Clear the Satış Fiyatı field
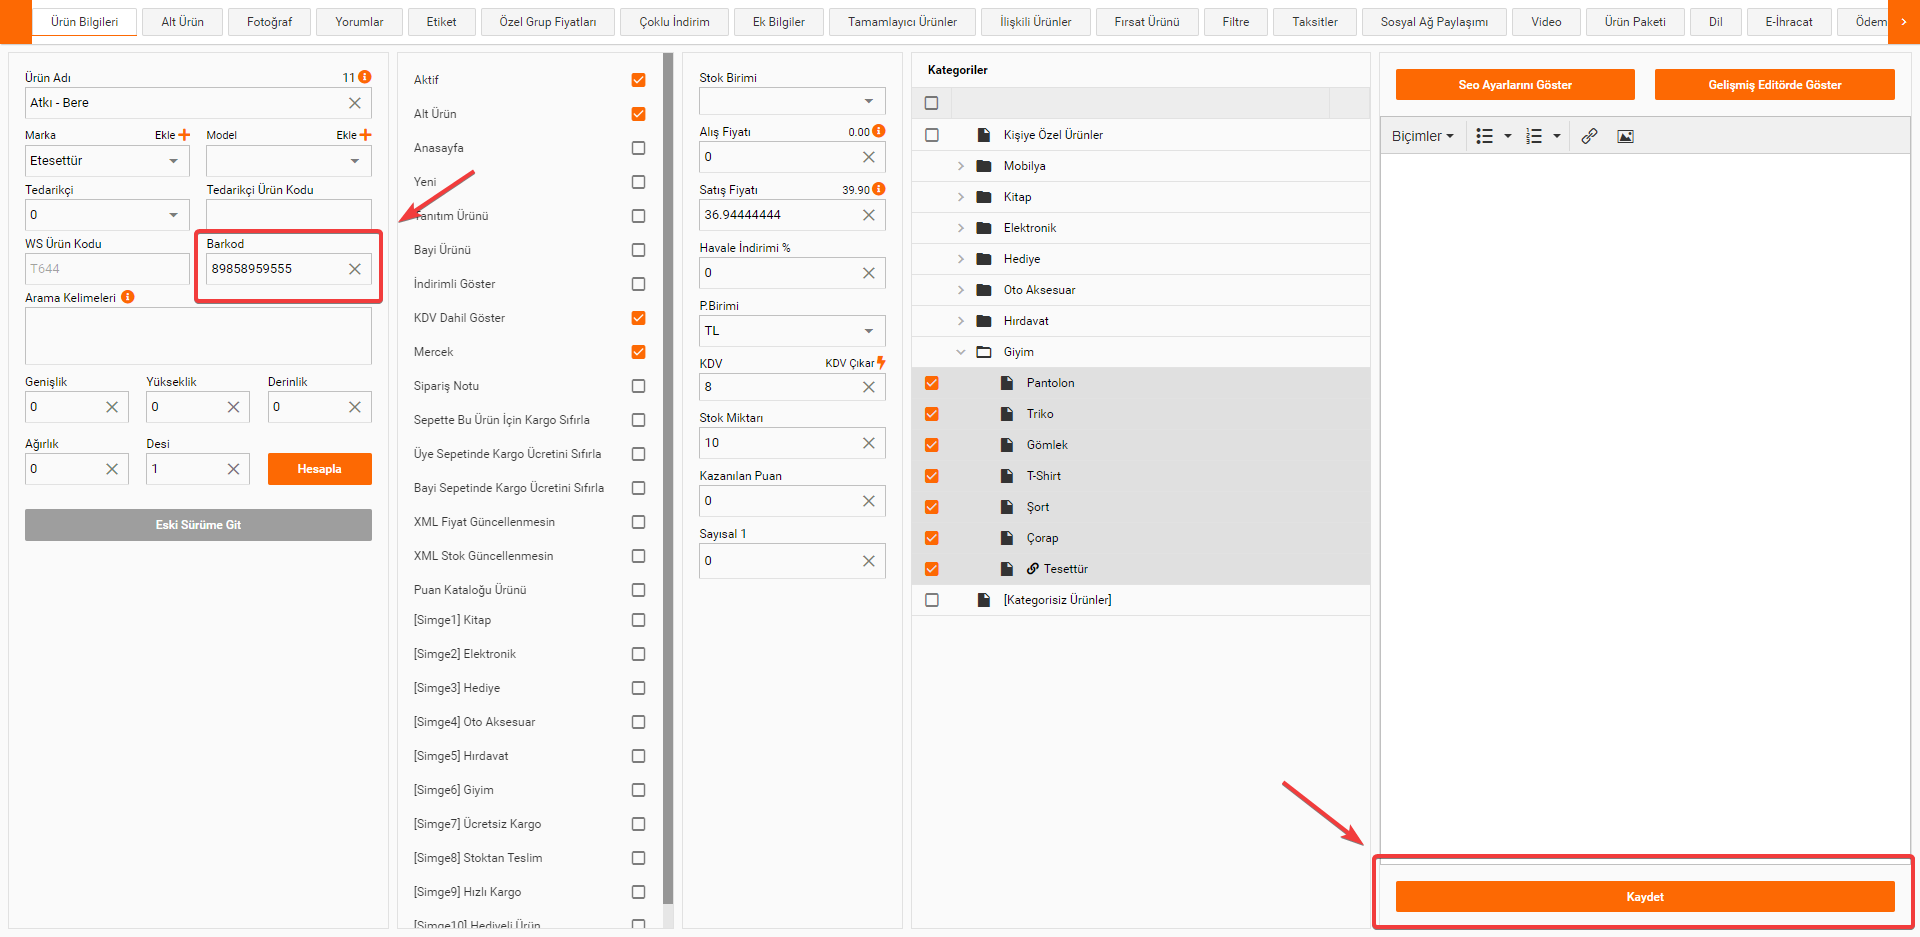The image size is (1920, 937). click(869, 215)
